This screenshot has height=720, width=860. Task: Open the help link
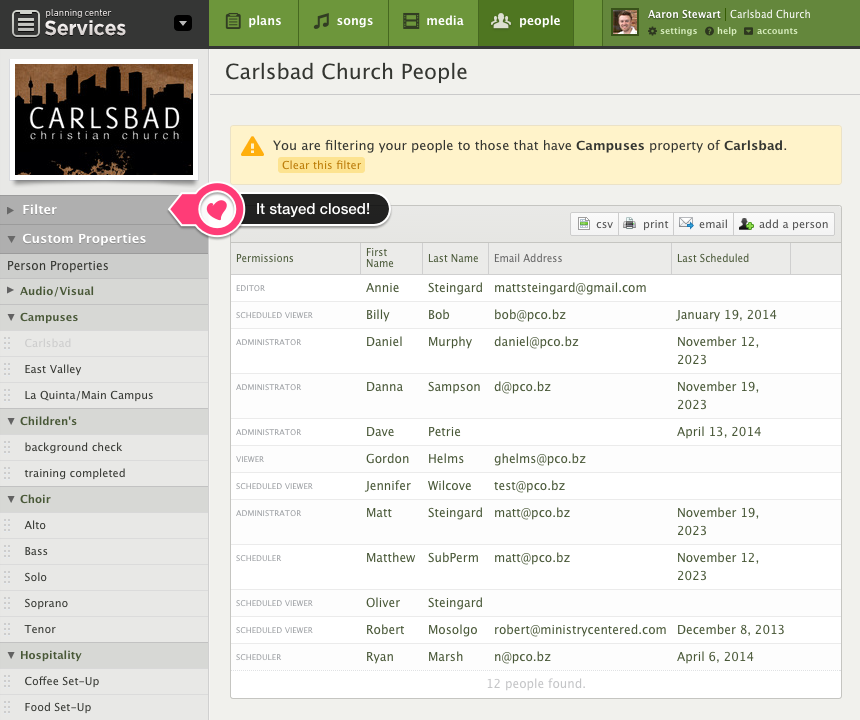pos(722,32)
